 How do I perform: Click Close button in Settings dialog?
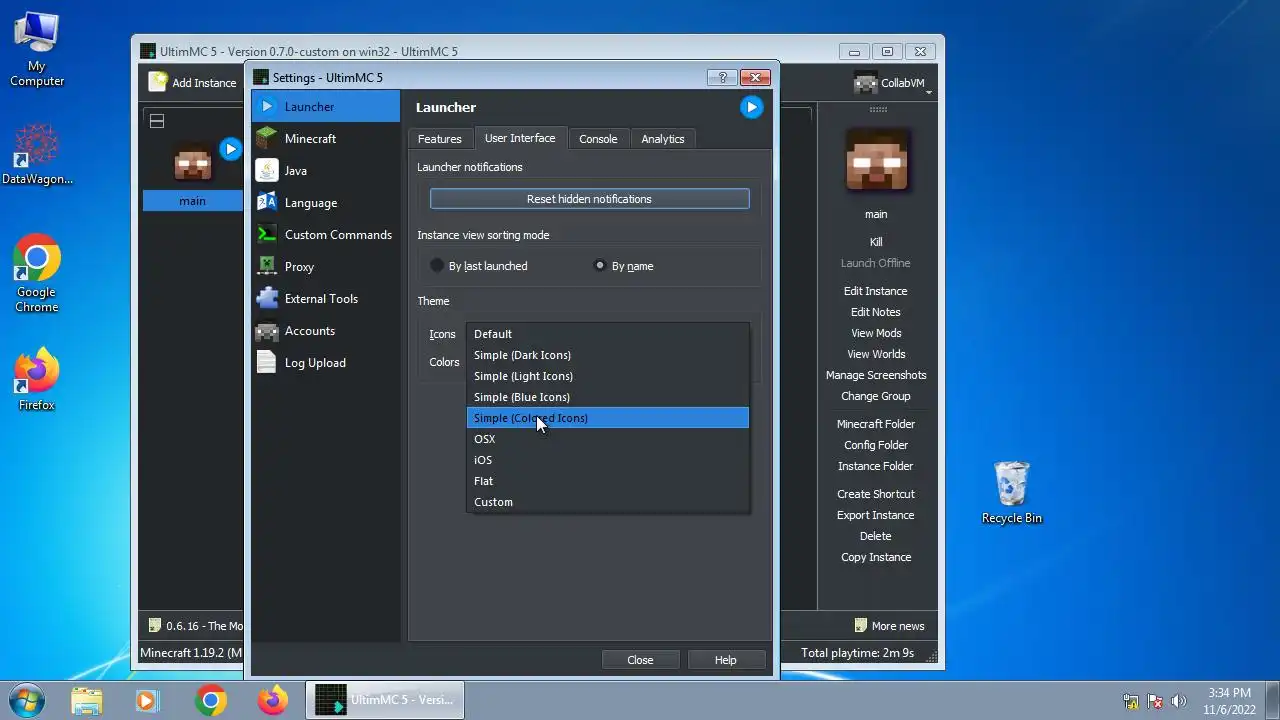click(640, 660)
